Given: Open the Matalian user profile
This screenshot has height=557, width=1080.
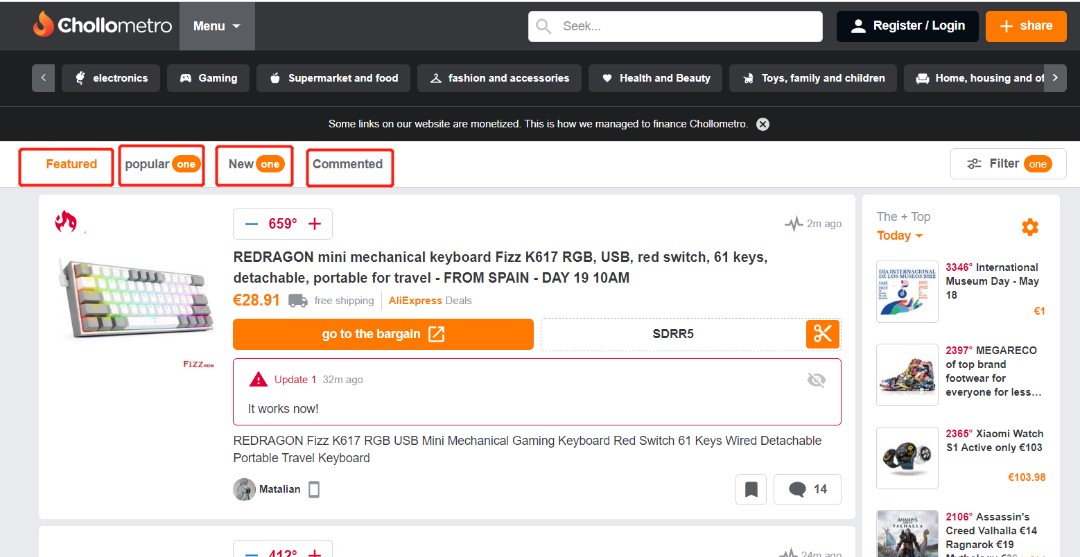Looking at the screenshot, I should pos(280,490).
